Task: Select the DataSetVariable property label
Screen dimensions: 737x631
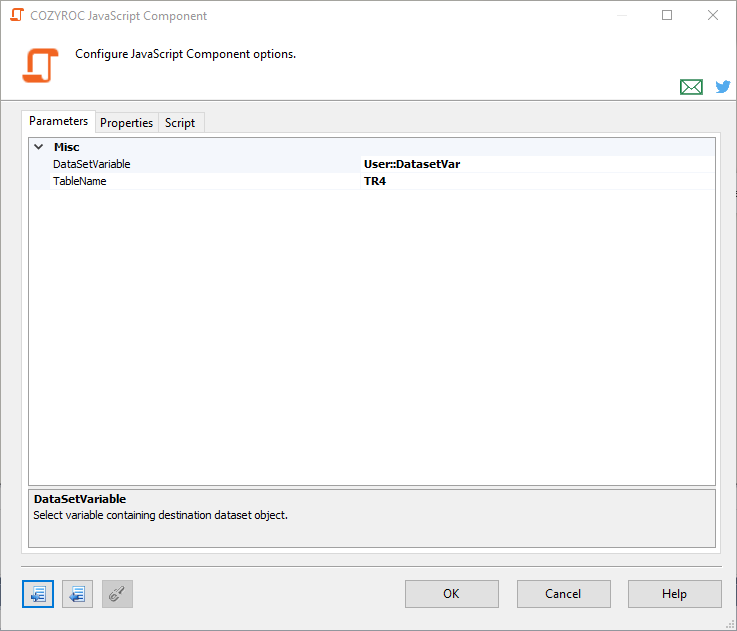Action: coord(92,164)
